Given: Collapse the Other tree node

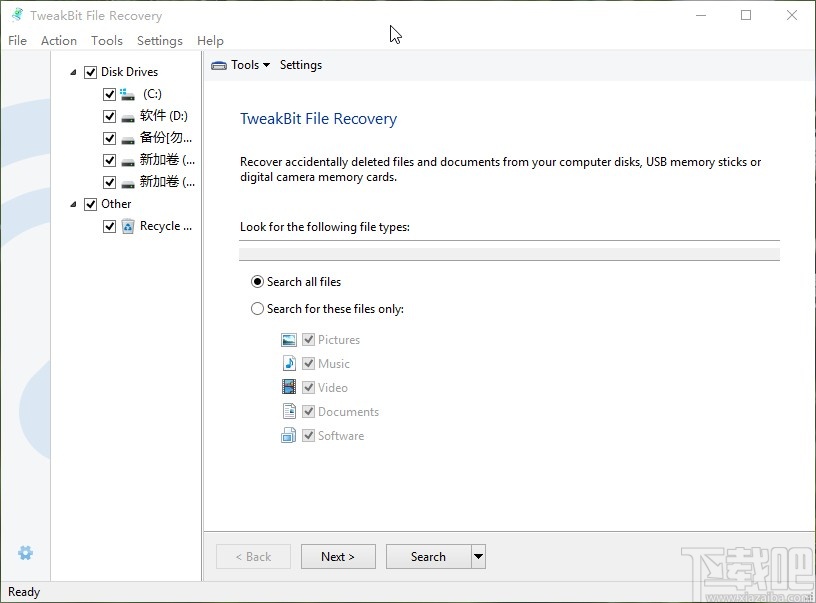Looking at the screenshot, I should 73,204.
